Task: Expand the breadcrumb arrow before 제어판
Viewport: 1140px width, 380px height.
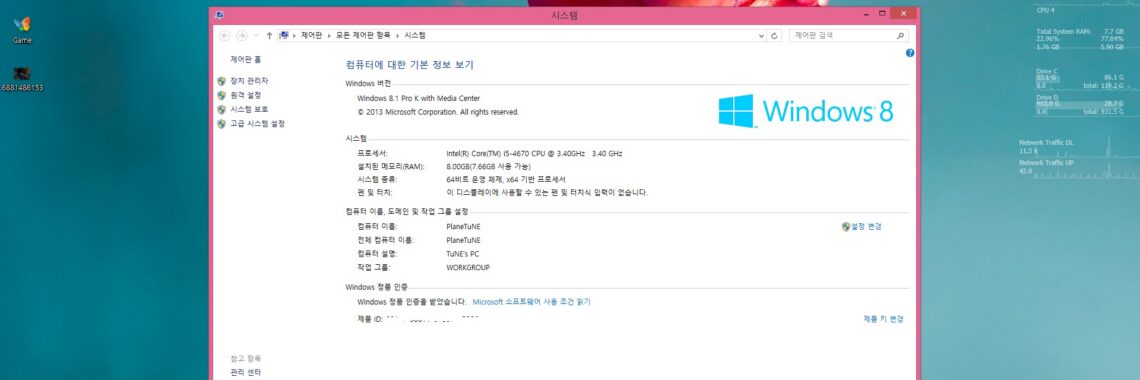Action: tap(294, 36)
